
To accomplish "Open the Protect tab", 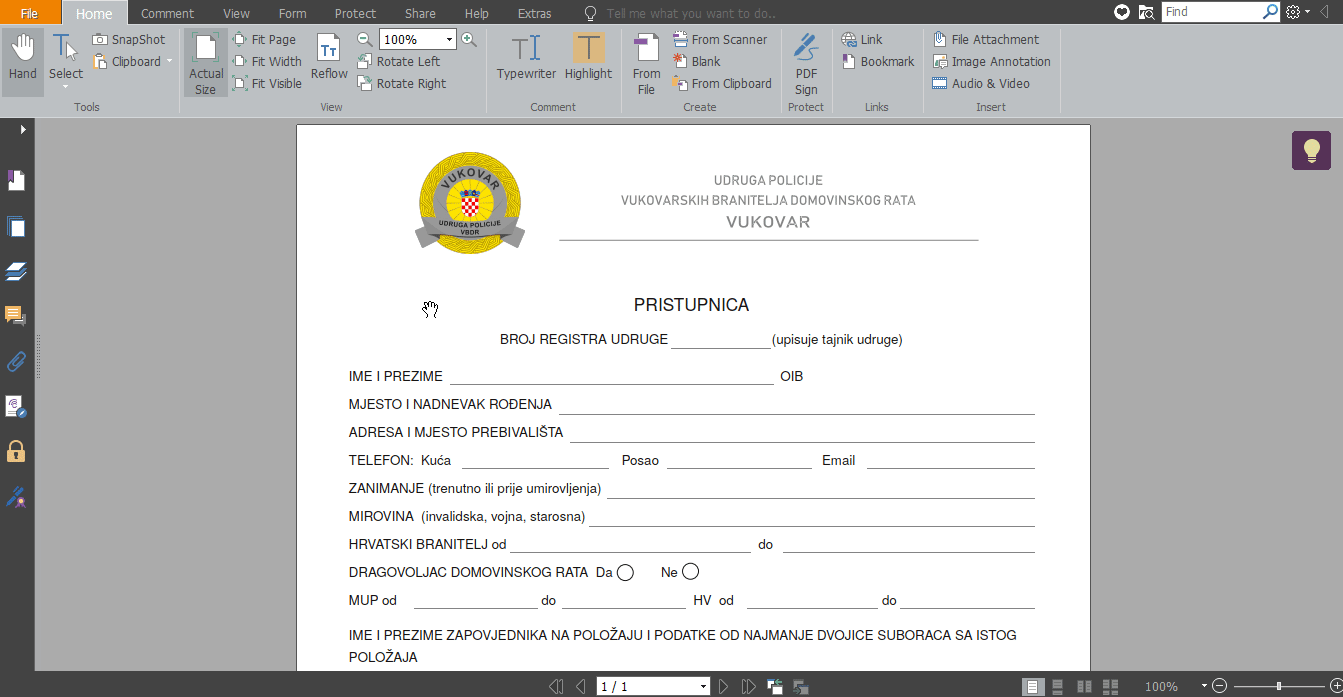I will pos(355,14).
